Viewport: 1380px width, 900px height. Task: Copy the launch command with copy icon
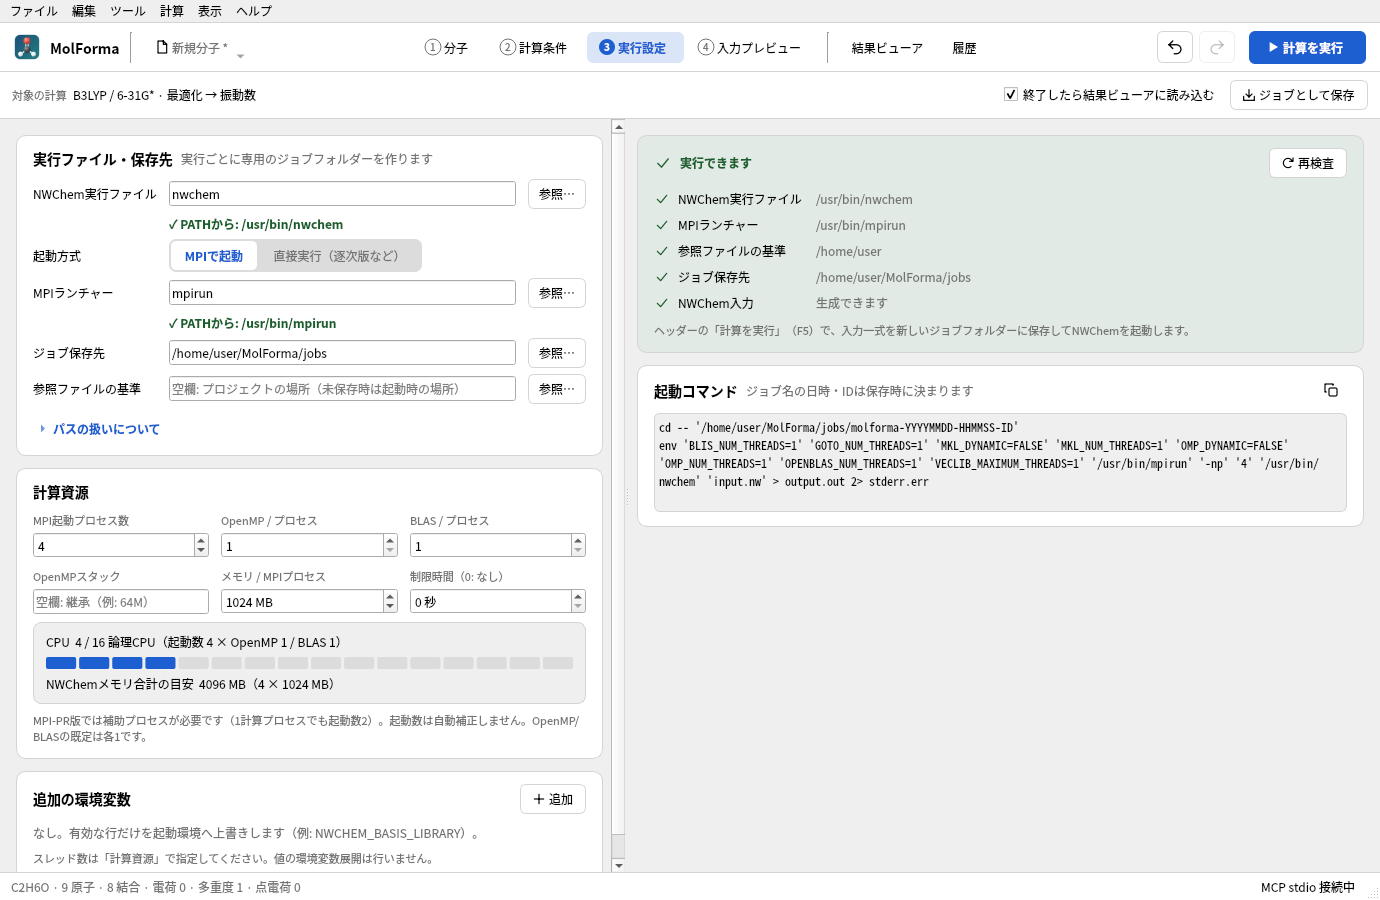pos(1331,390)
